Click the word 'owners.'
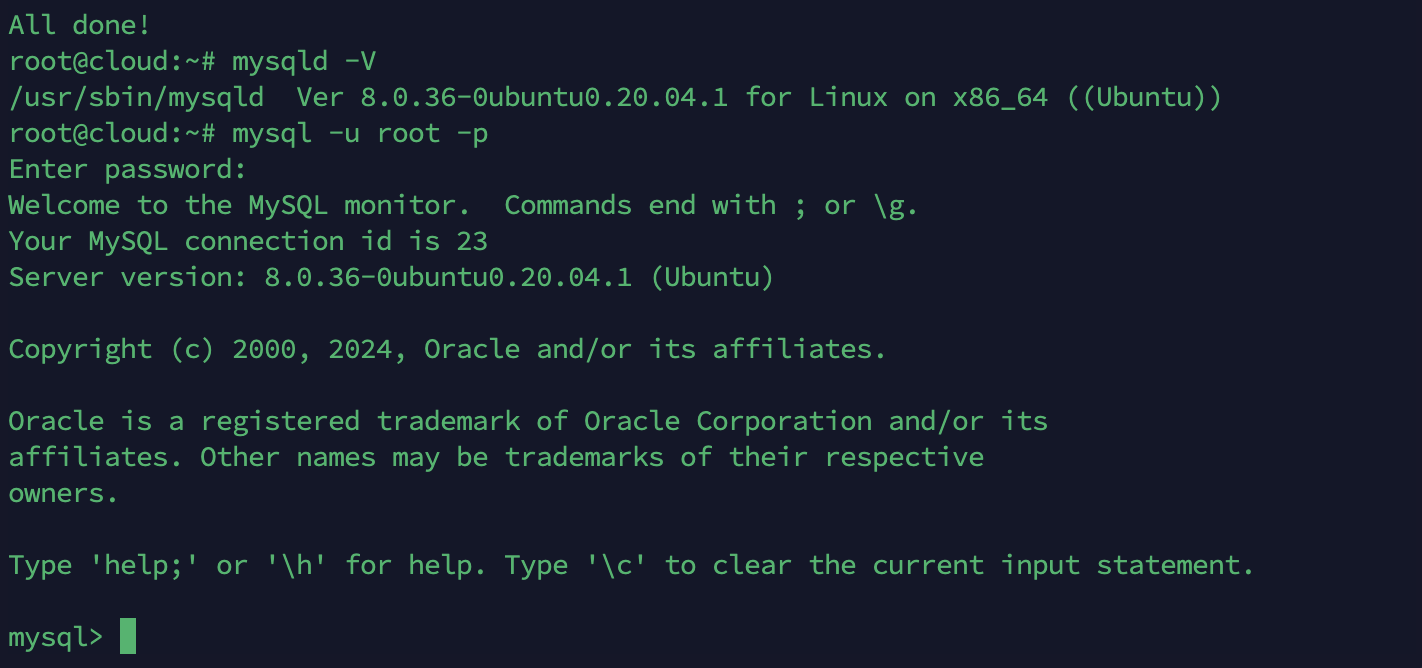This screenshot has width=1422, height=668. click(x=64, y=493)
